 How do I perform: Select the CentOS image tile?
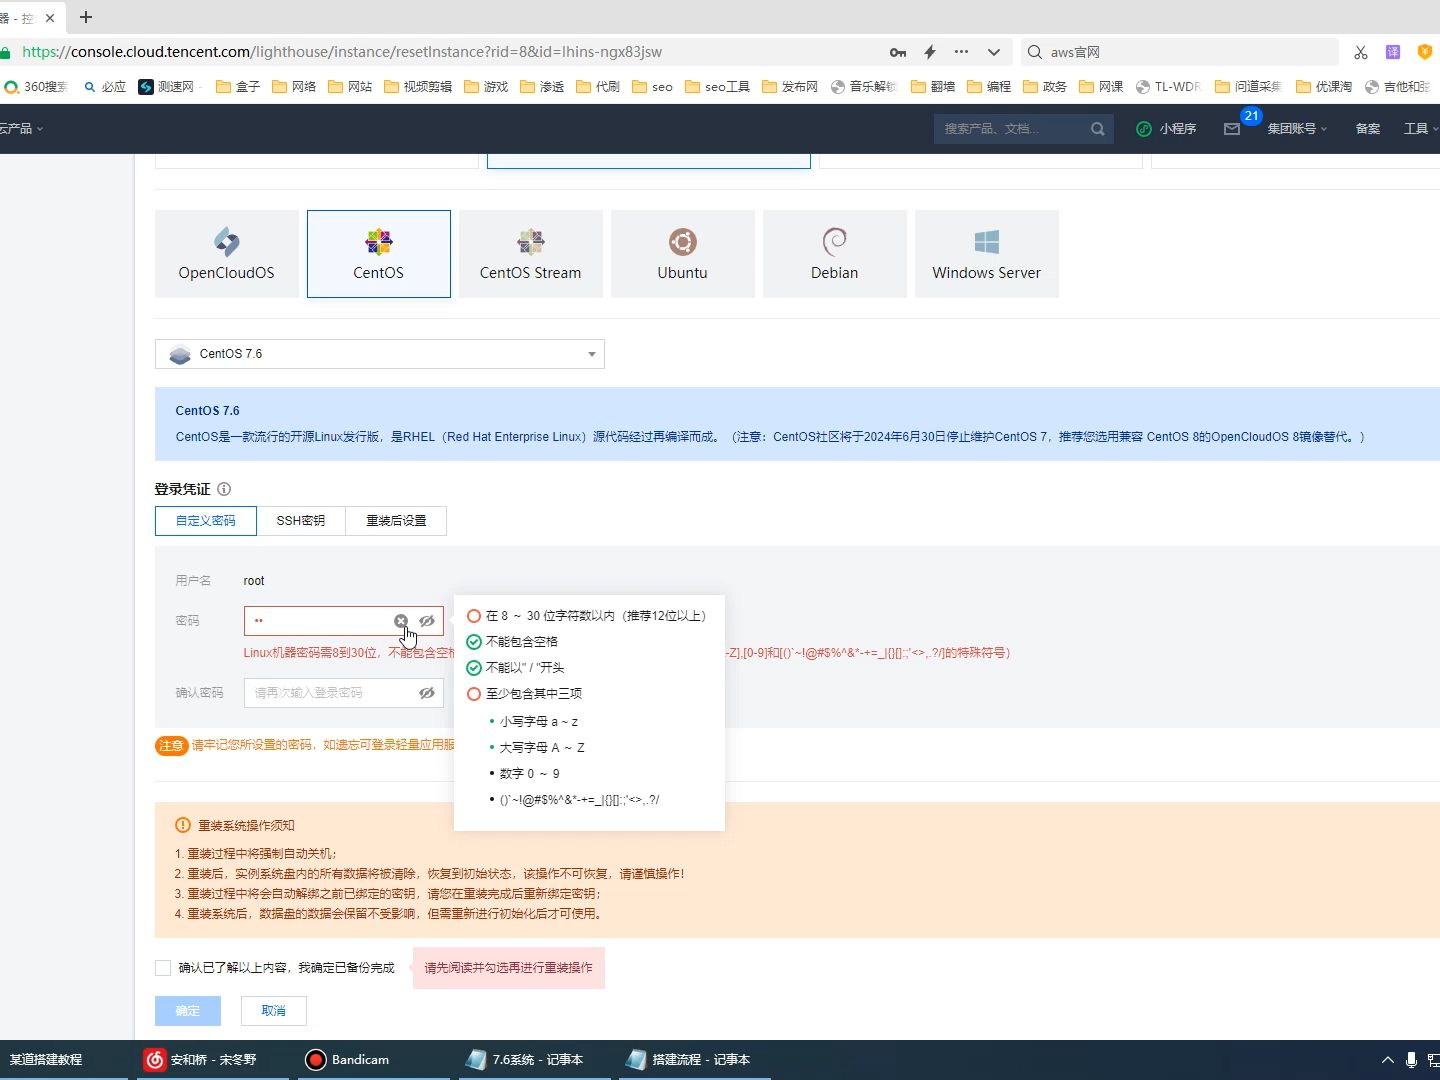[378, 254]
